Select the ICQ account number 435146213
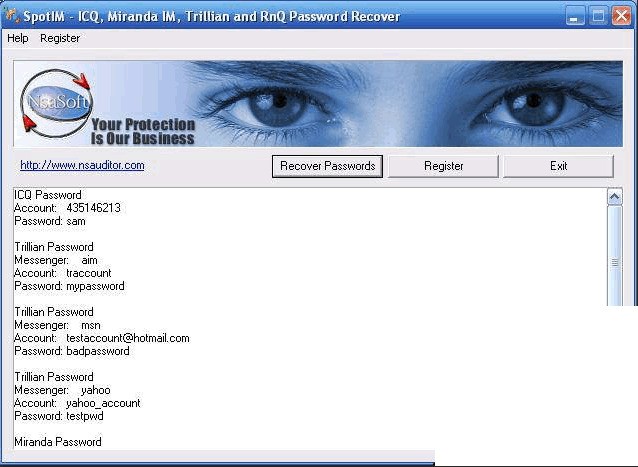638x467 pixels. pyautogui.click(x=94, y=208)
